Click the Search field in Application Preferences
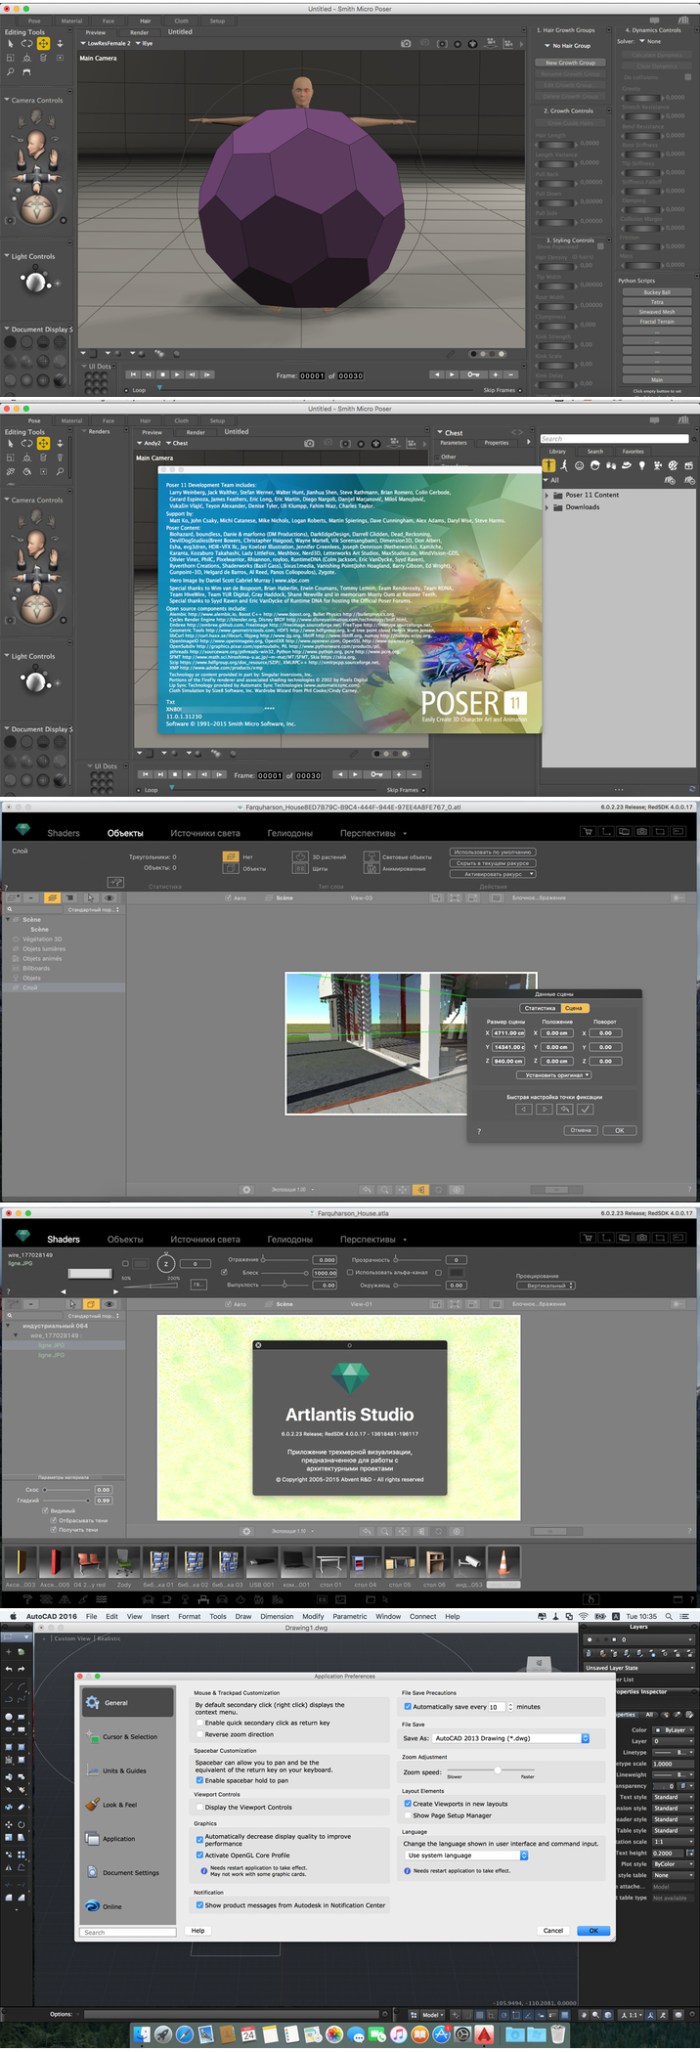The height and width of the screenshot is (2053, 700). point(130,1932)
